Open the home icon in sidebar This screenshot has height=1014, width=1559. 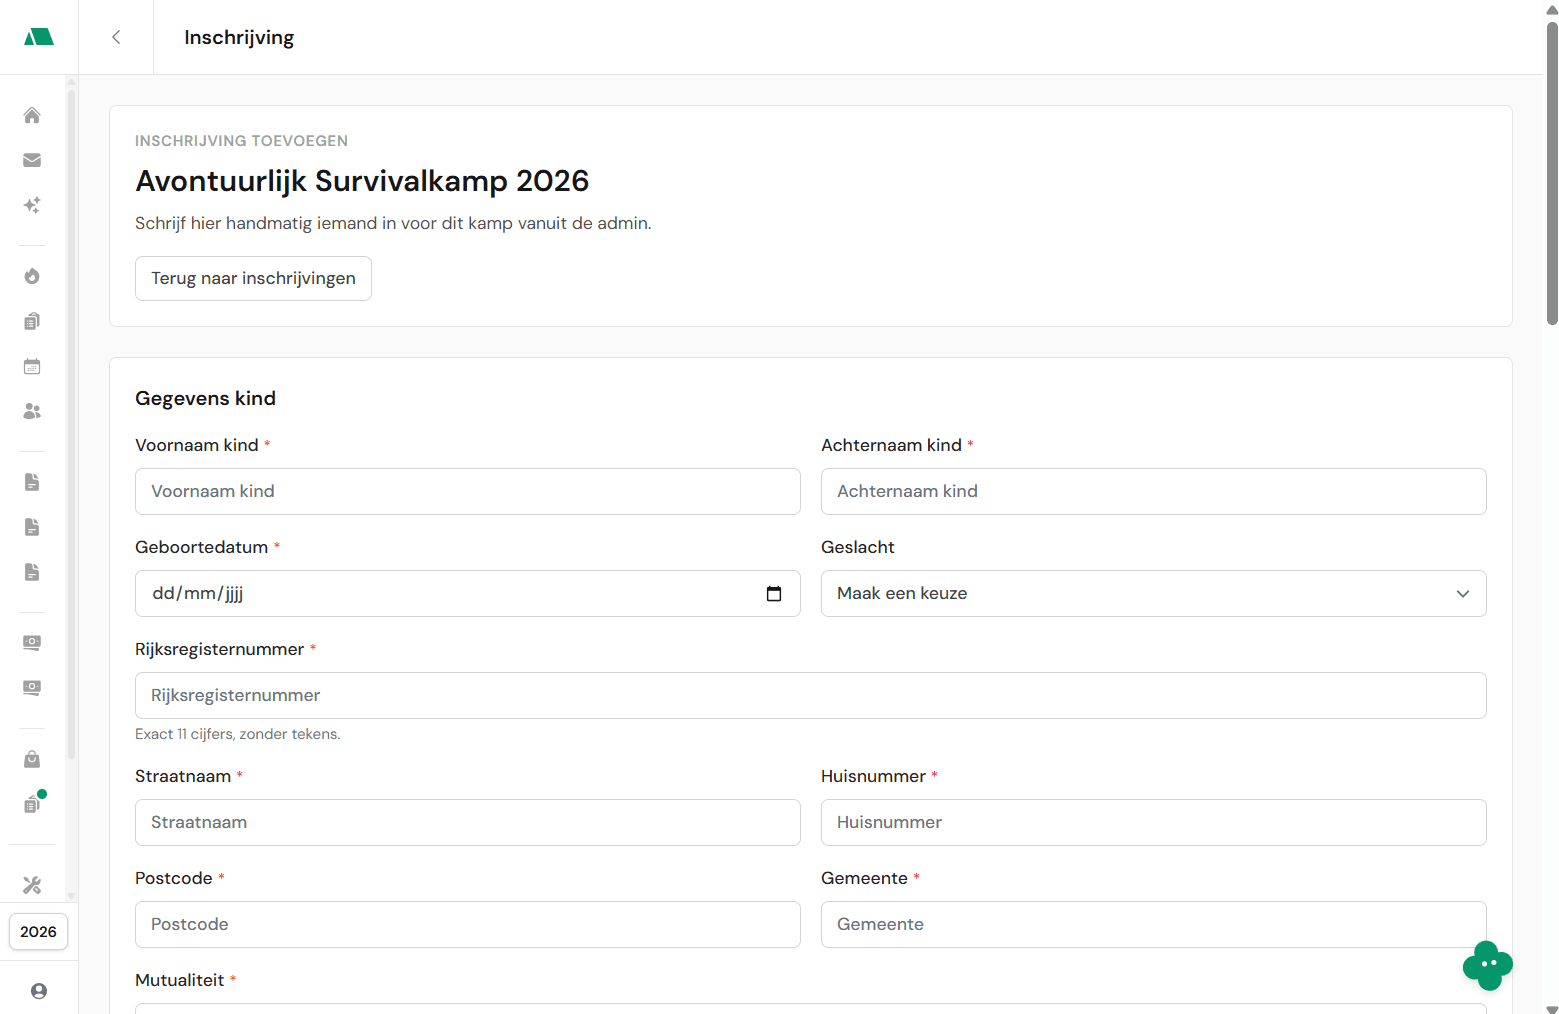point(32,115)
